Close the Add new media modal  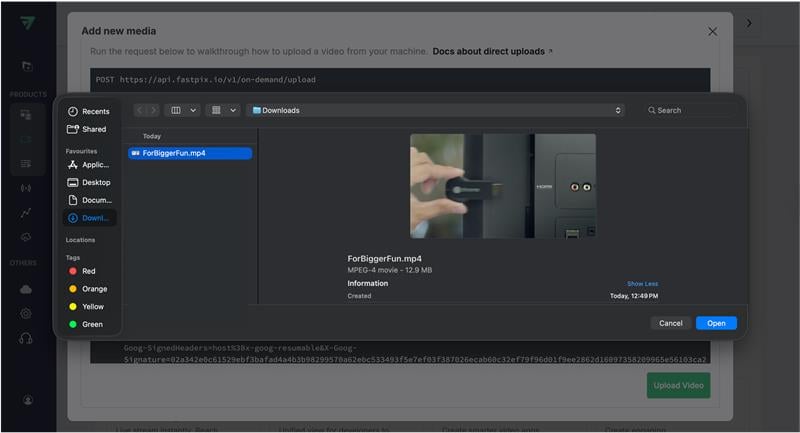pos(712,32)
